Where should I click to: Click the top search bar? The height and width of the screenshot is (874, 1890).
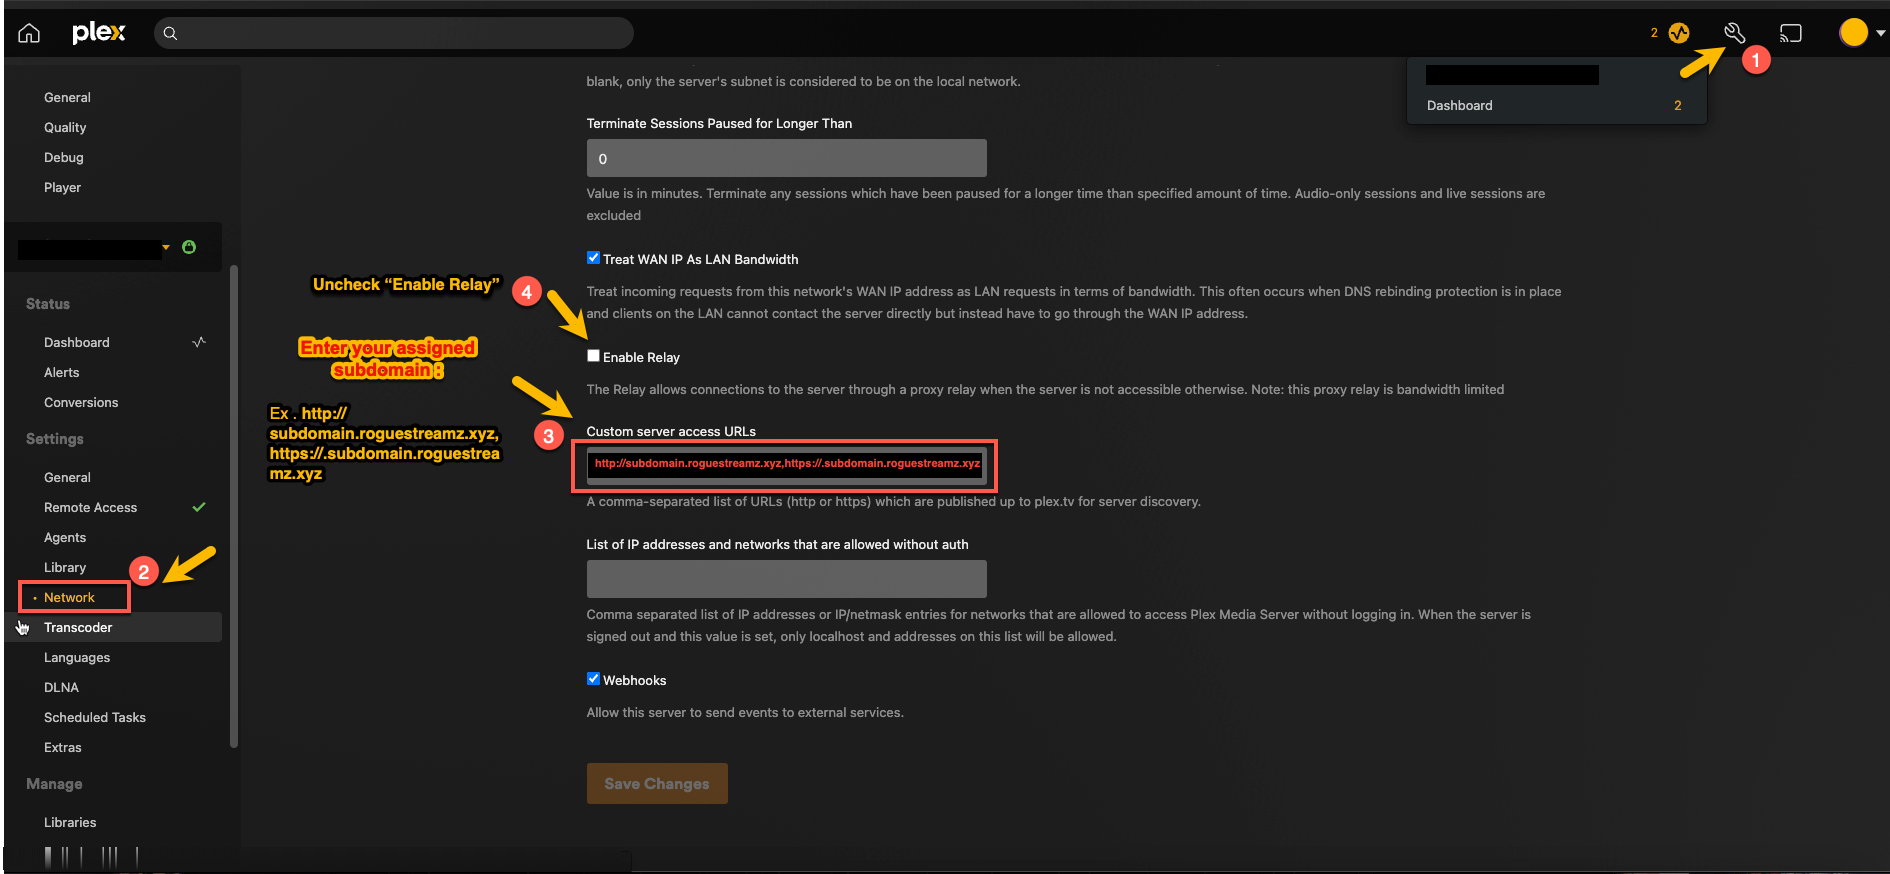click(x=394, y=33)
